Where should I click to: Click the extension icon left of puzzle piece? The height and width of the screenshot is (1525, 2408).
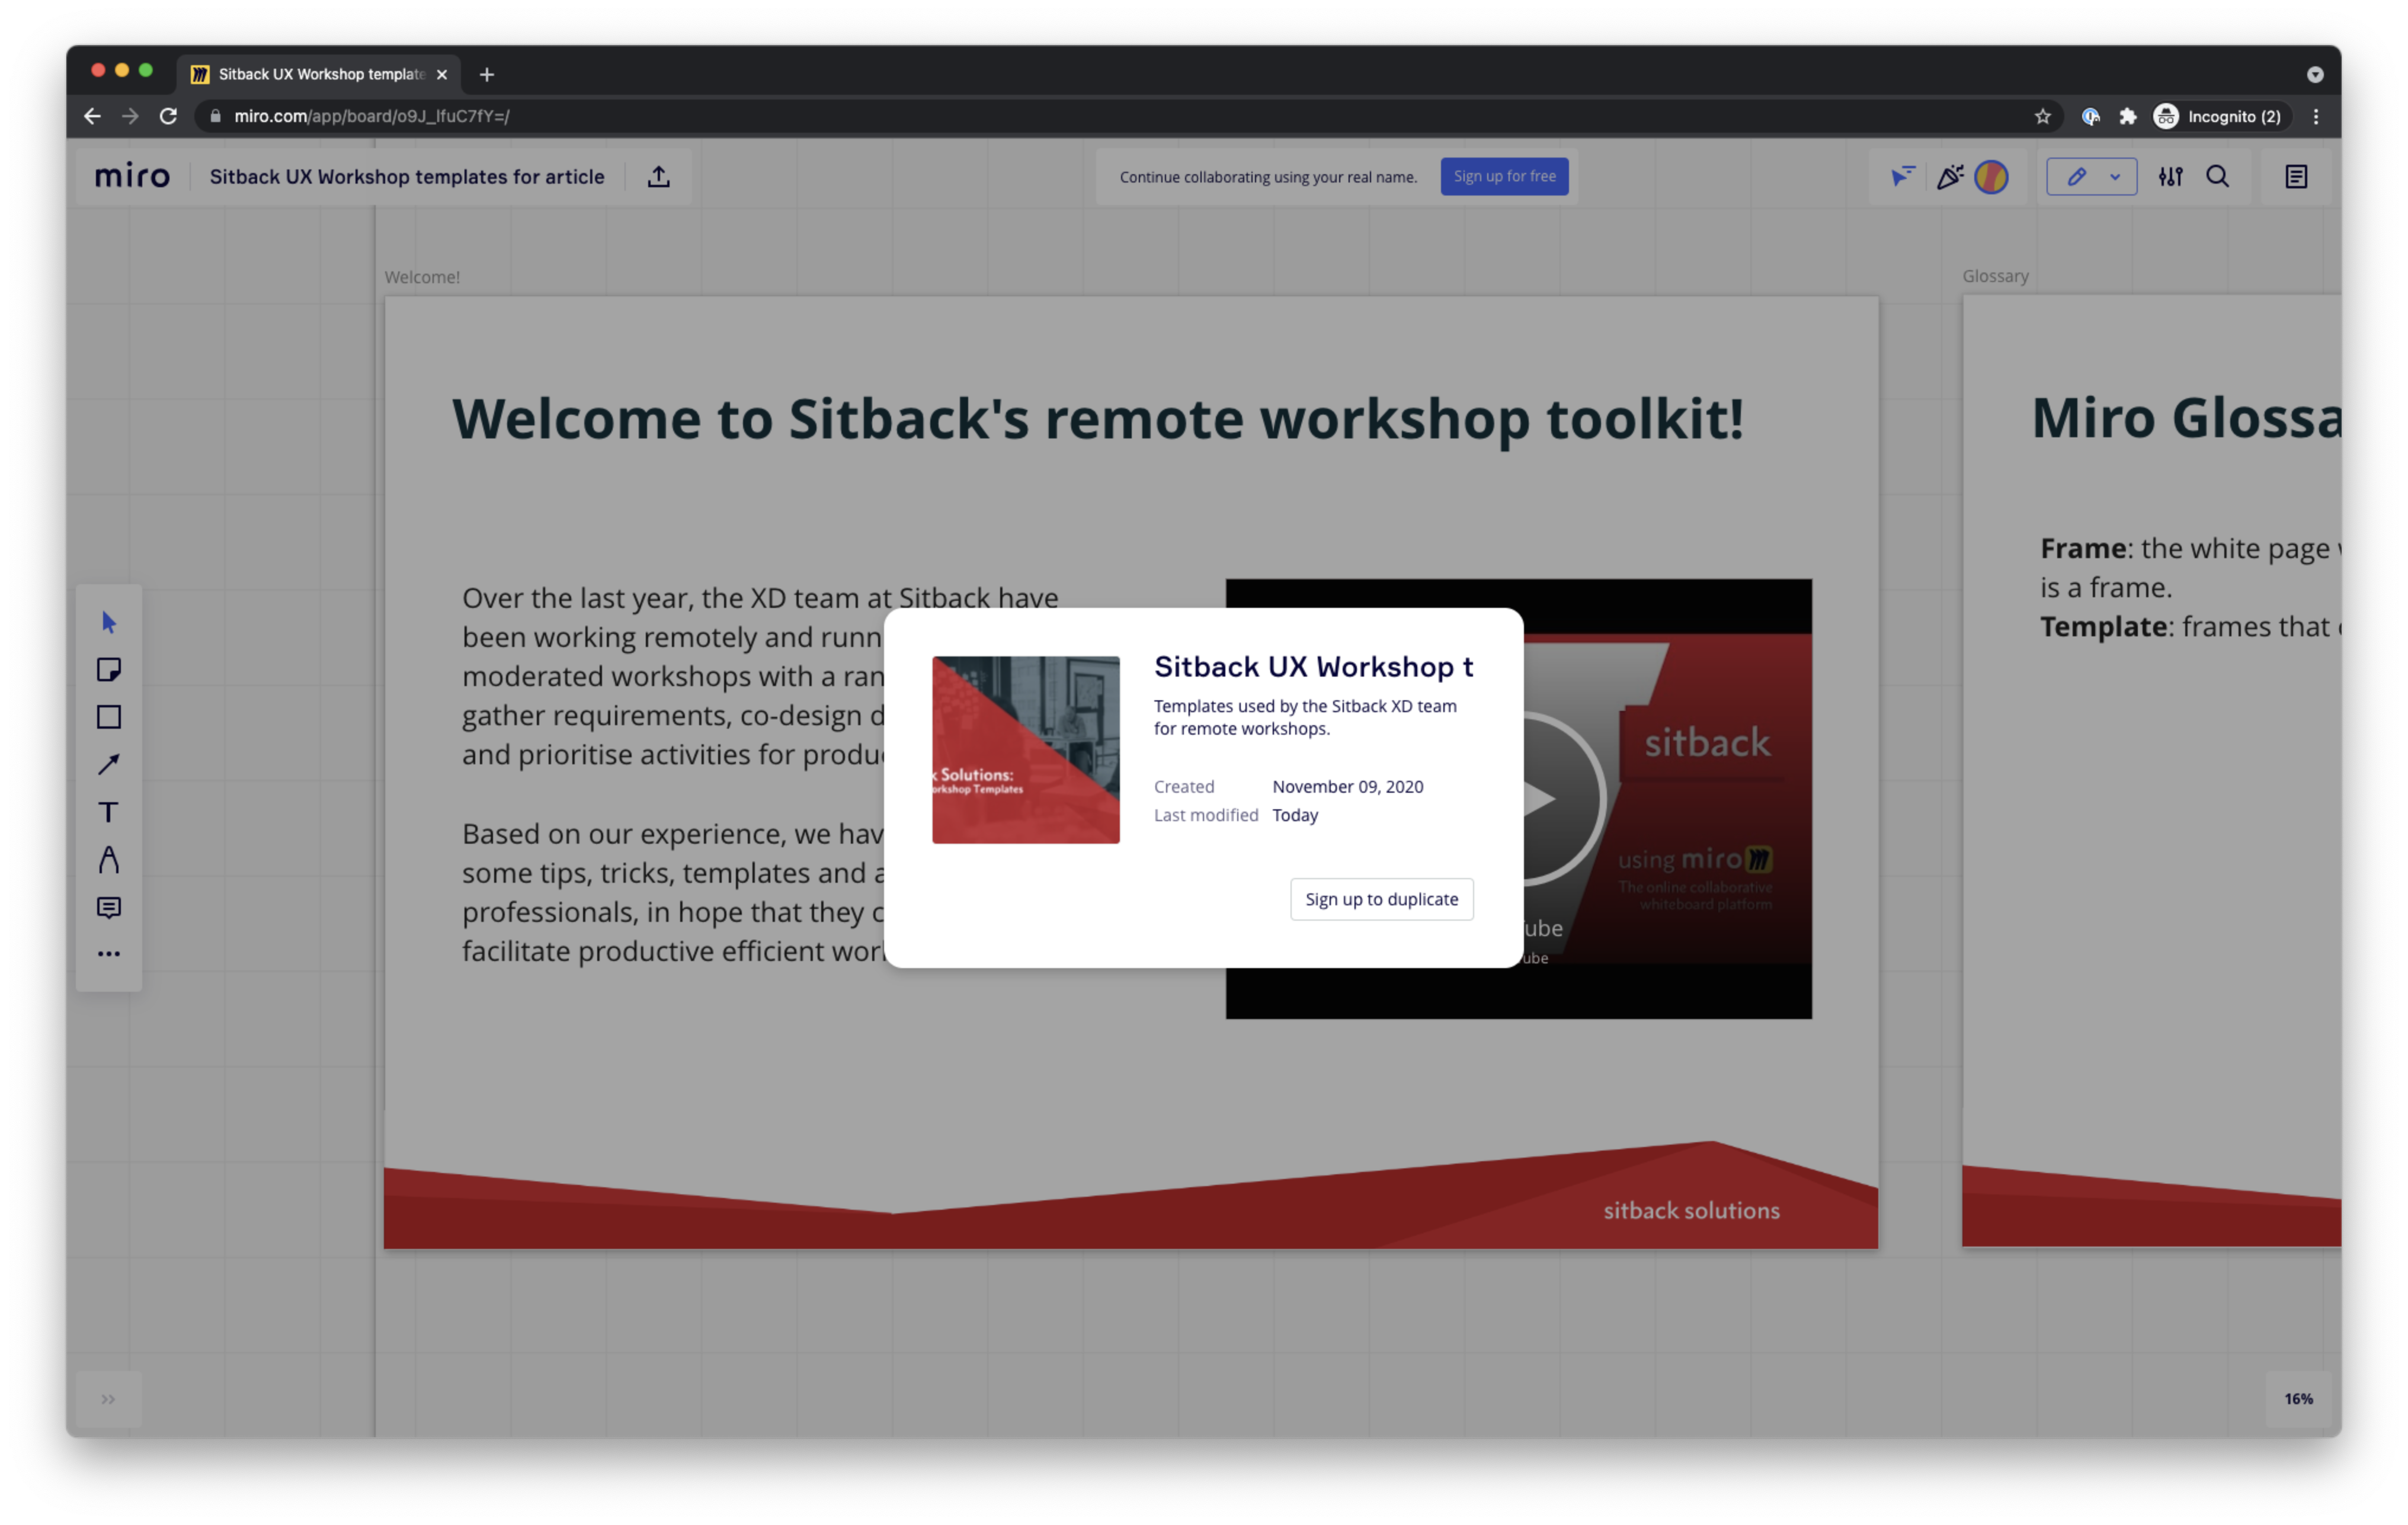coord(2090,116)
